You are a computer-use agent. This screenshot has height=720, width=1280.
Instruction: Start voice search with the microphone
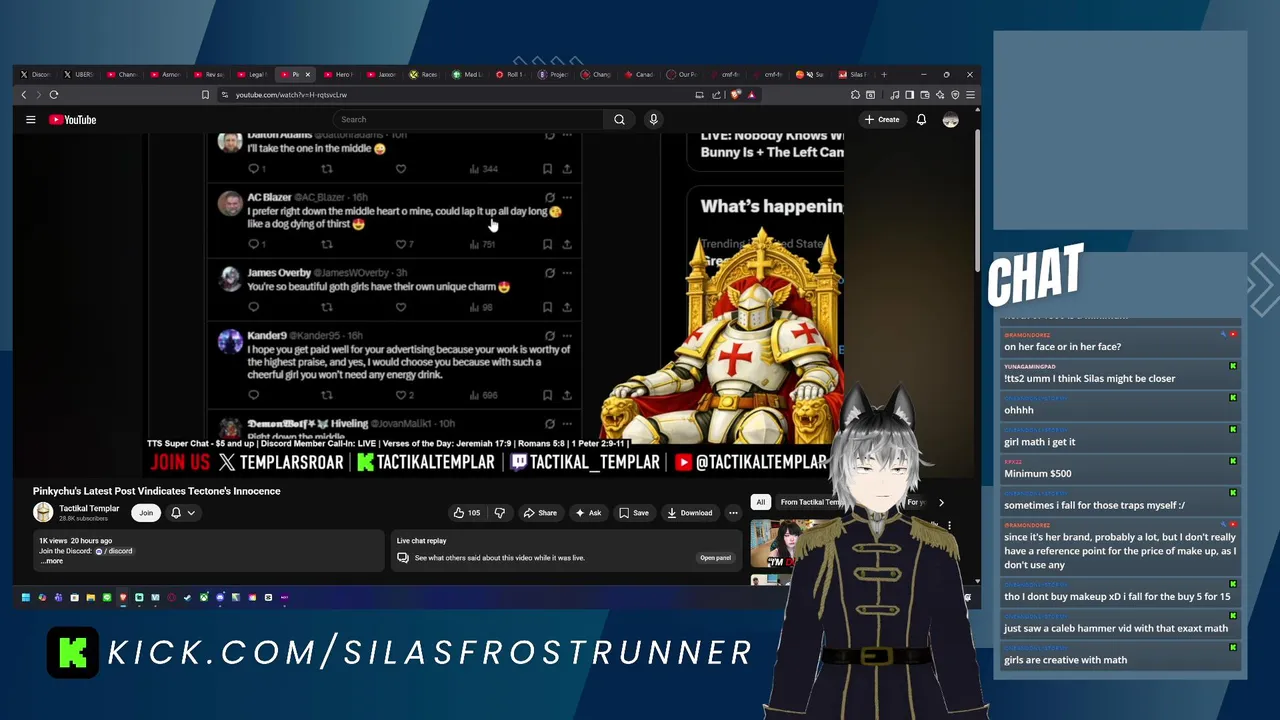coord(653,120)
